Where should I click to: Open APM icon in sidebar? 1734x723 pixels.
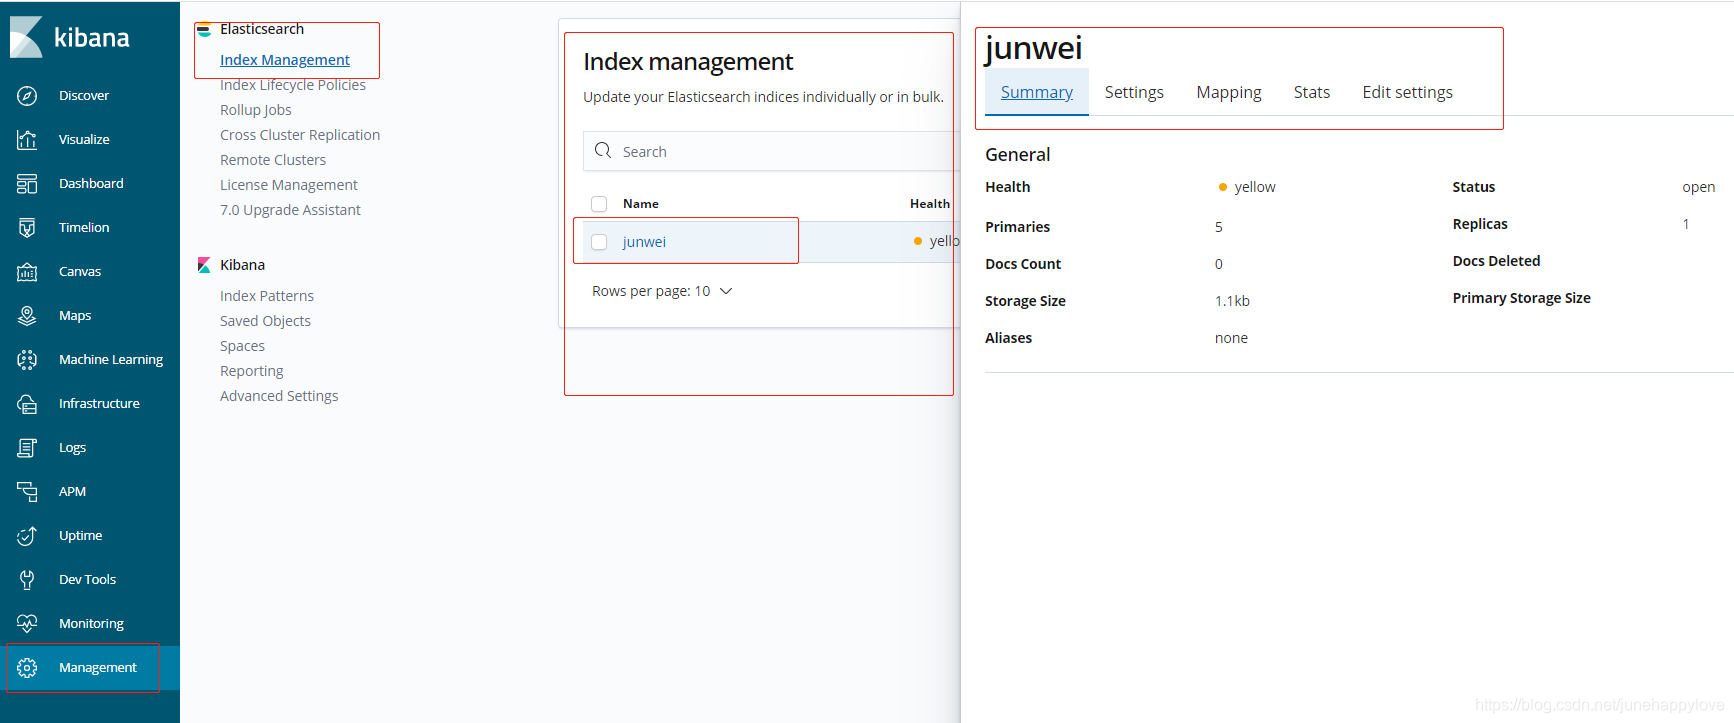coord(27,492)
